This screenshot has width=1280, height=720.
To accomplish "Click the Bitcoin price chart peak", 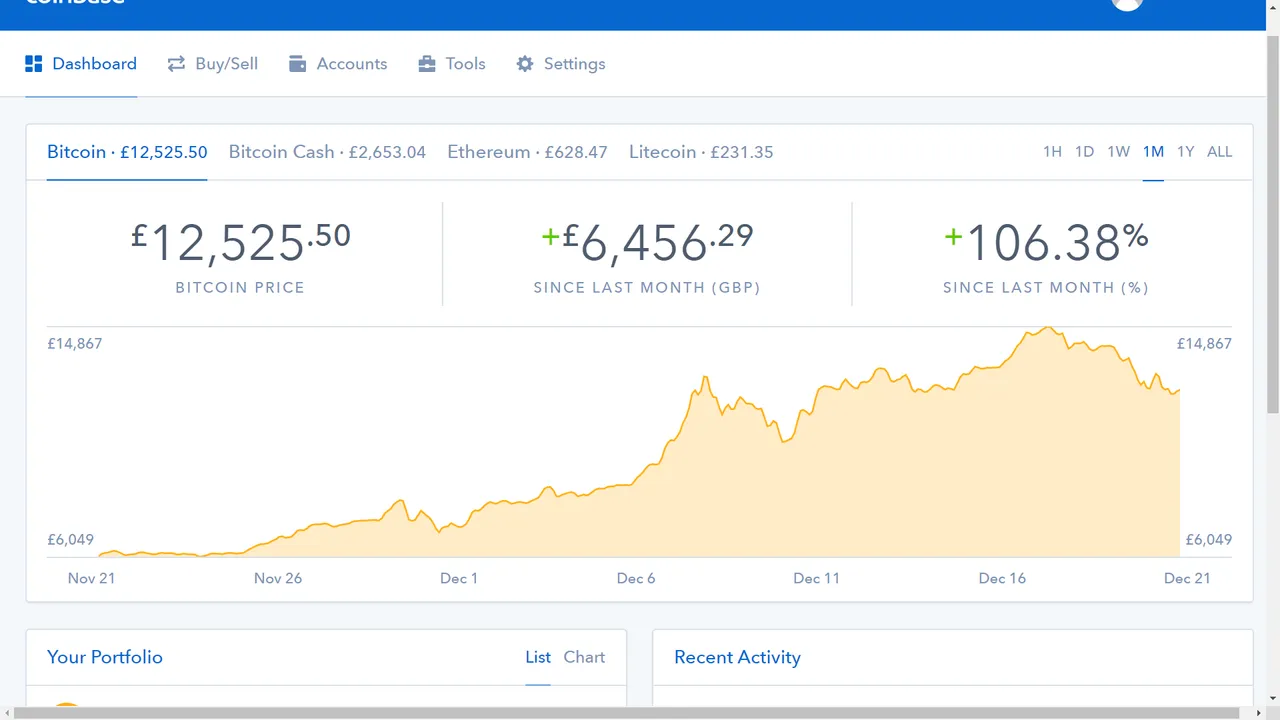I will pyautogui.click(x=1047, y=328).
